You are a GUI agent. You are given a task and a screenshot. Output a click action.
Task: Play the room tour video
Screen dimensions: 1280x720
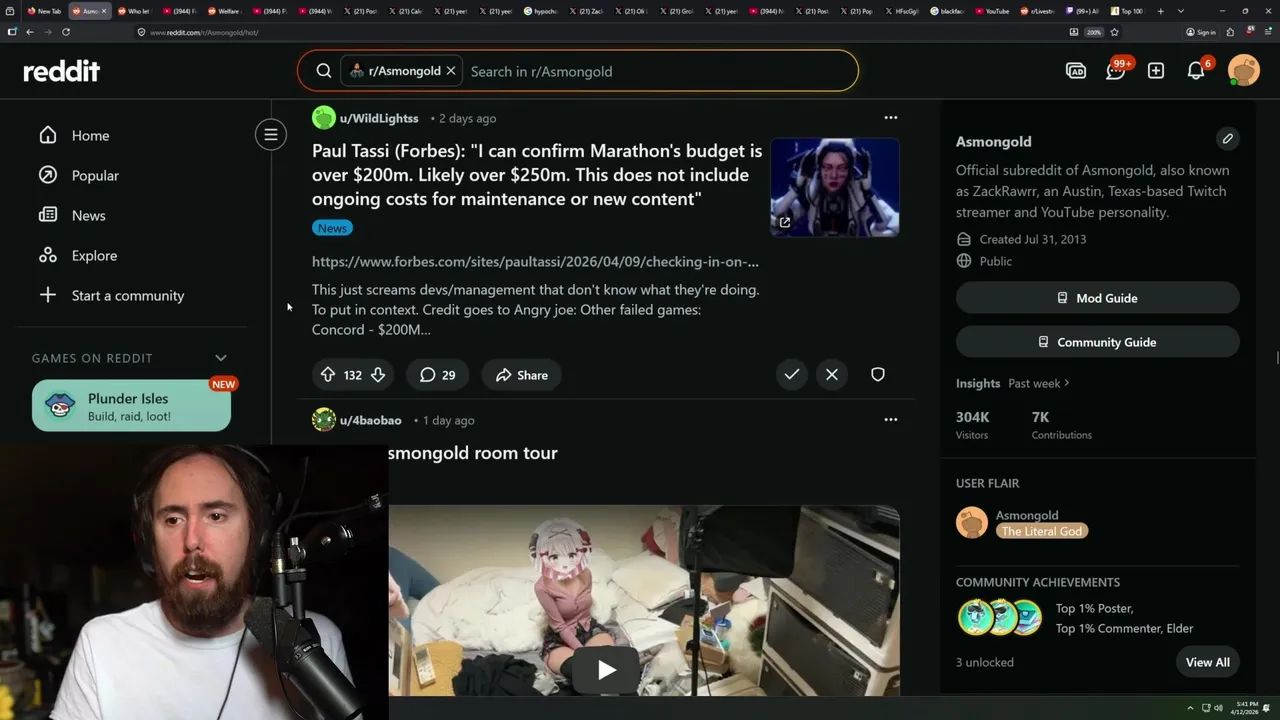click(x=606, y=670)
